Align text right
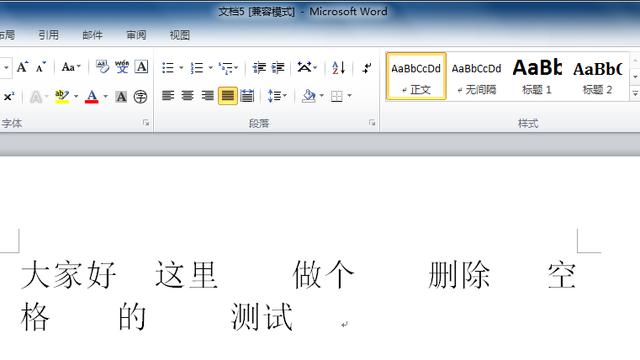 click(207, 96)
